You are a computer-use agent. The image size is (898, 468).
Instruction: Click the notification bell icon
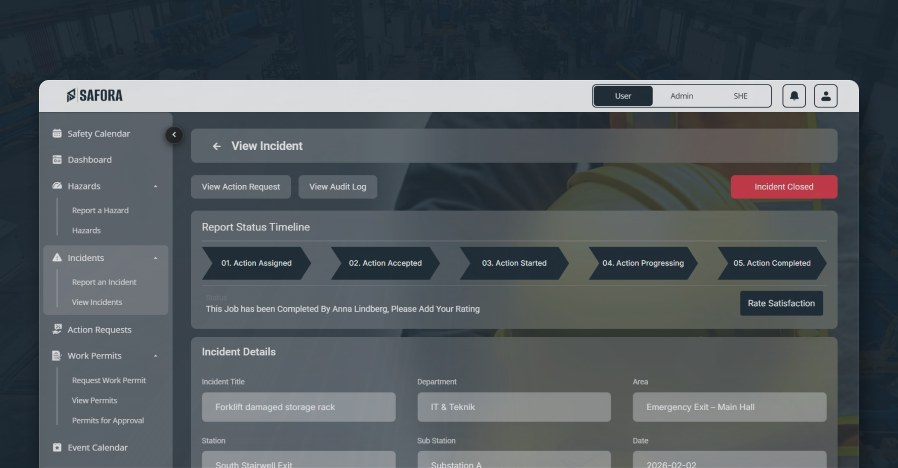(x=794, y=96)
